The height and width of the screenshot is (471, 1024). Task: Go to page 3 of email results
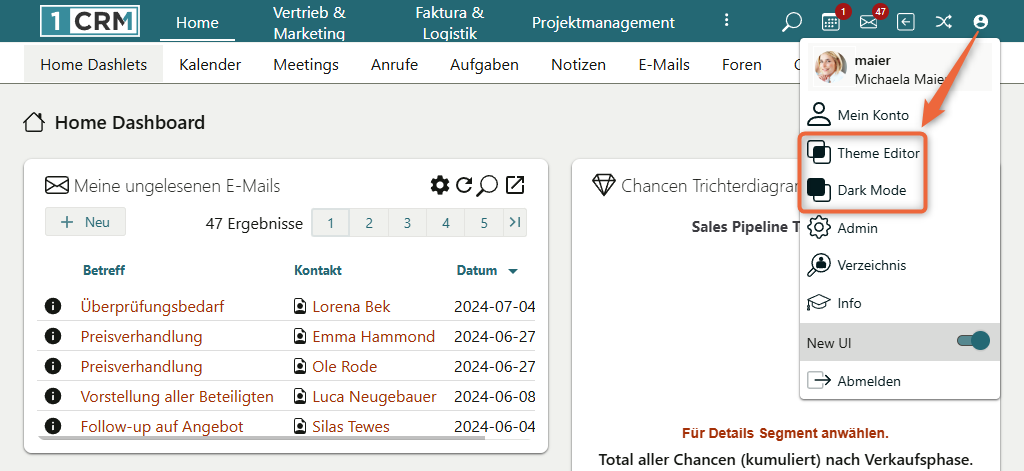(407, 223)
